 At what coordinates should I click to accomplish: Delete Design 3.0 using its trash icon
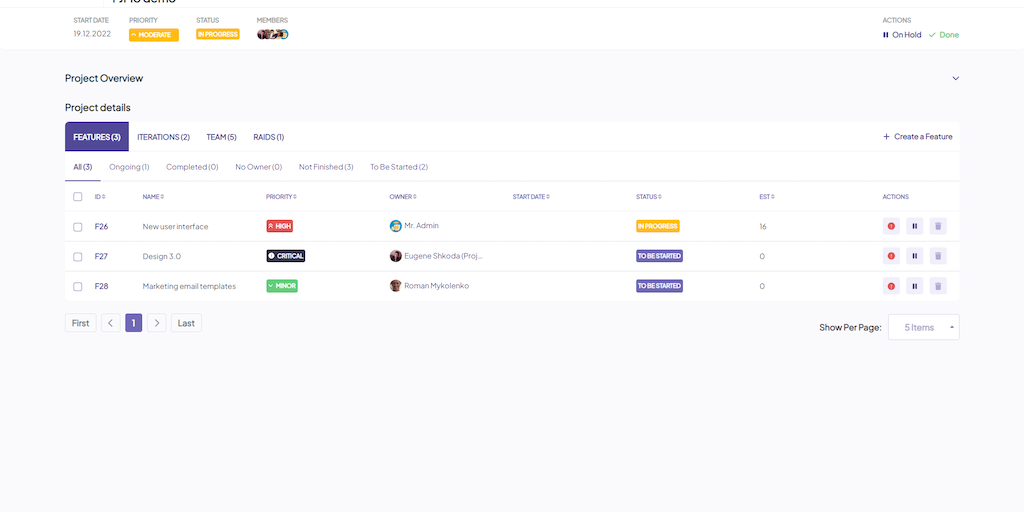[938, 256]
